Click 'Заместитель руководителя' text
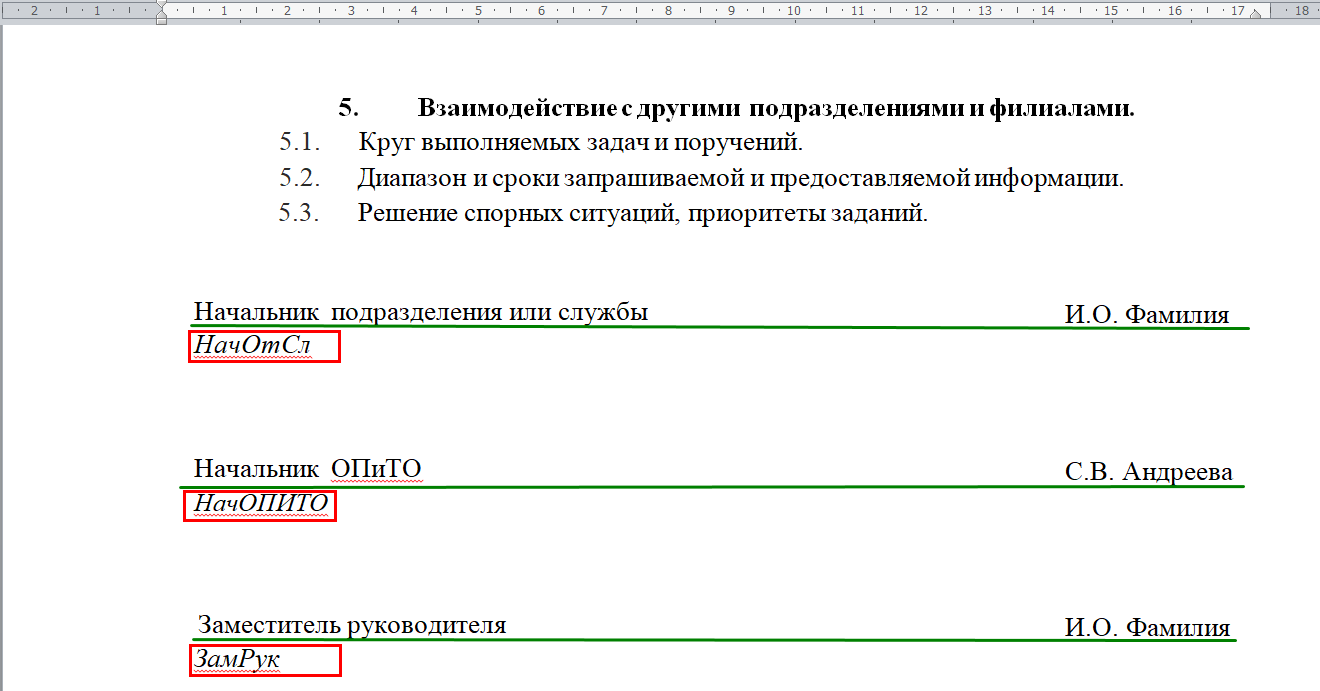This screenshot has height=691, width=1320. (352, 626)
